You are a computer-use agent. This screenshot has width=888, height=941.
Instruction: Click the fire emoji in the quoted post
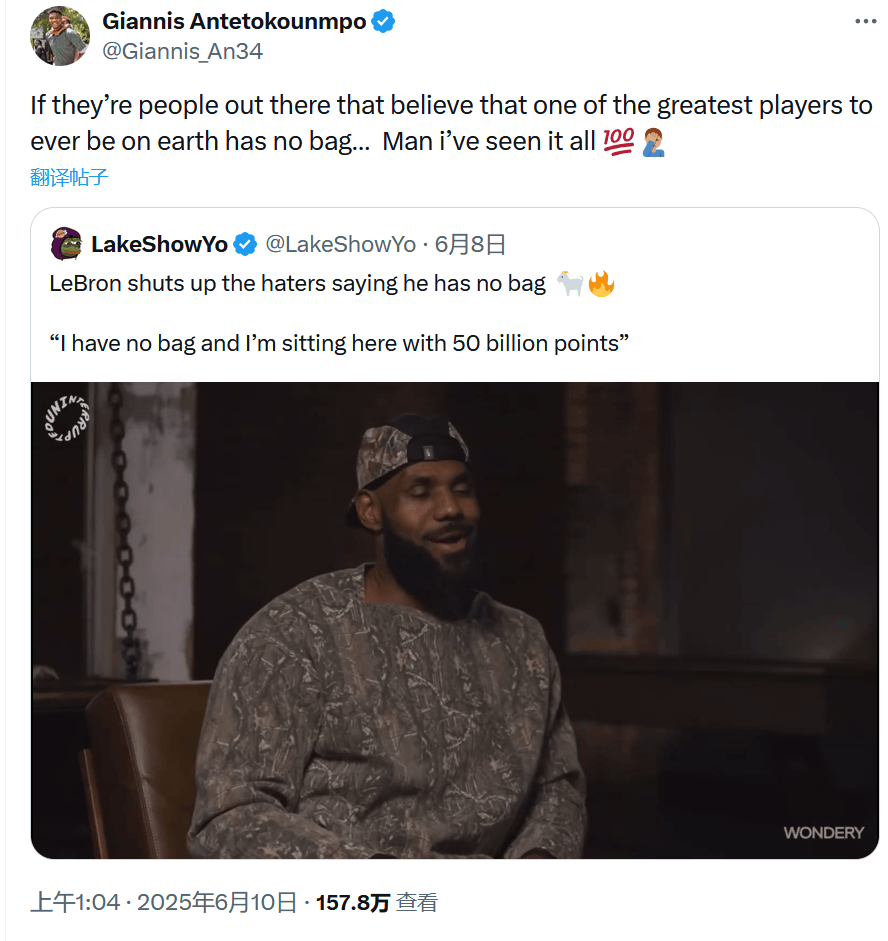pyautogui.click(x=601, y=284)
